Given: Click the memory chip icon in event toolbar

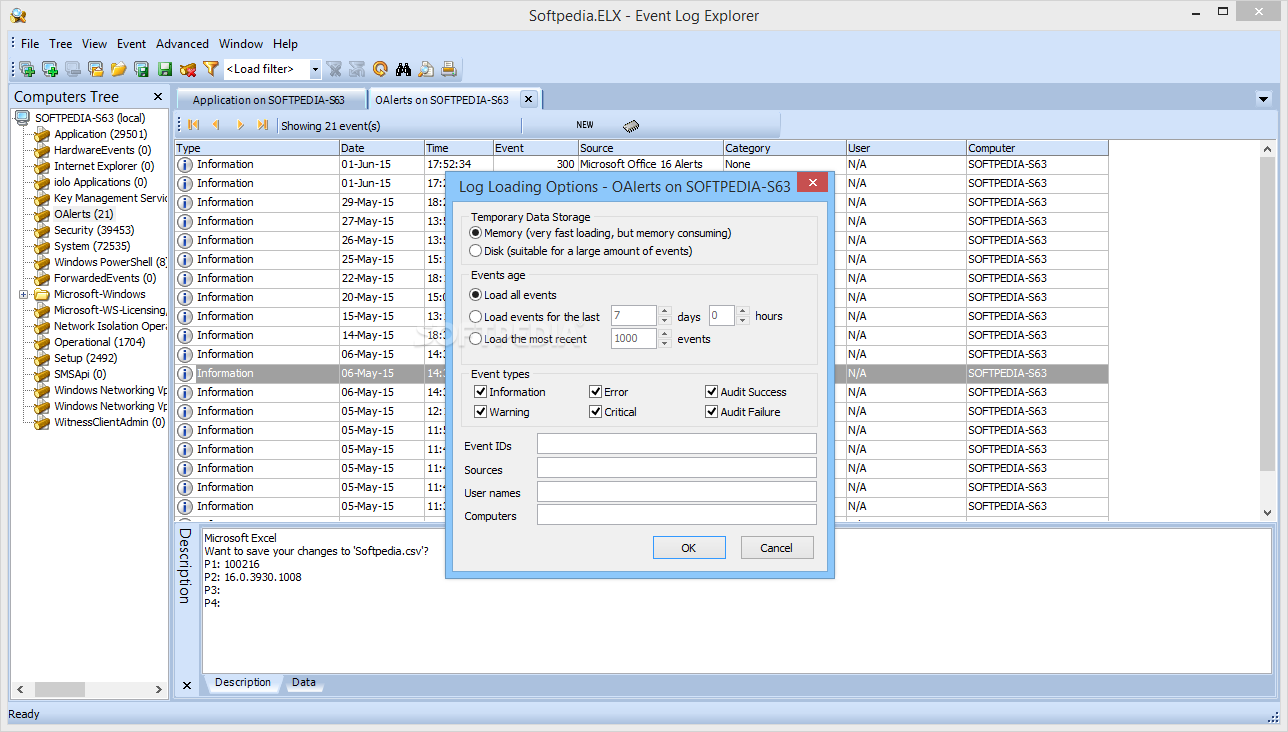Looking at the screenshot, I should (631, 126).
